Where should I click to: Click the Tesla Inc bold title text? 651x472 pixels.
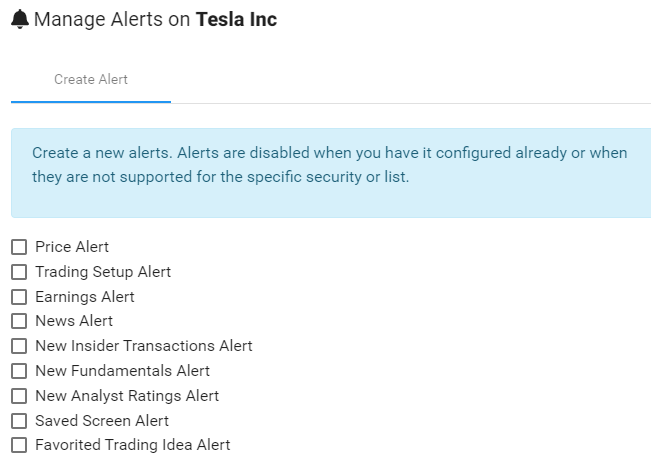236,20
